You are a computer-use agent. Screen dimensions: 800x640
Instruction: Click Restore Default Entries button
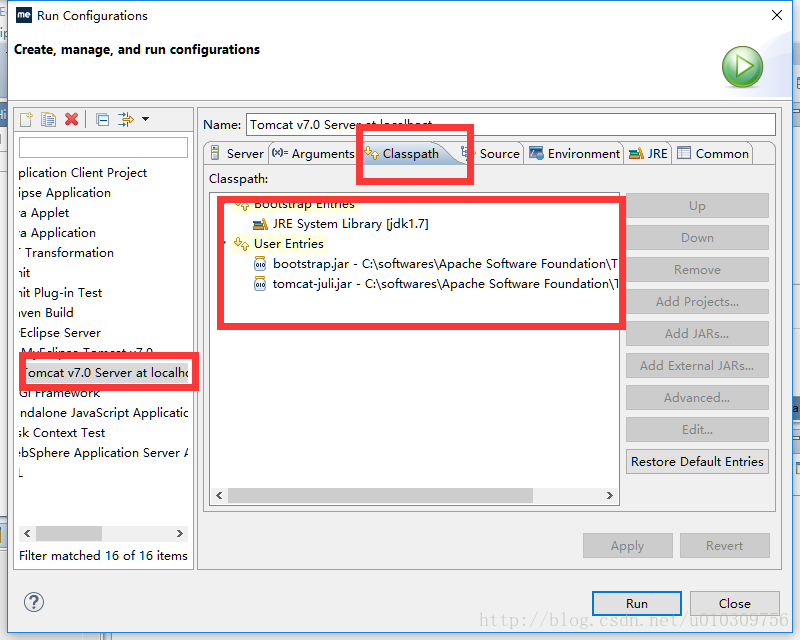(x=697, y=461)
